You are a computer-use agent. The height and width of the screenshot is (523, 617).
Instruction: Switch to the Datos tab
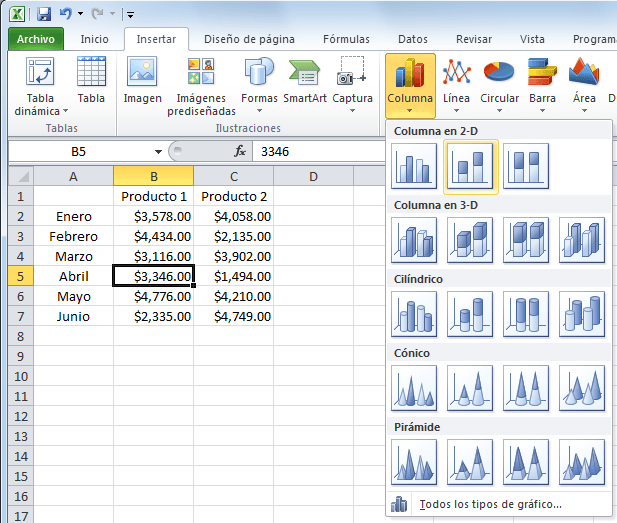click(x=413, y=39)
